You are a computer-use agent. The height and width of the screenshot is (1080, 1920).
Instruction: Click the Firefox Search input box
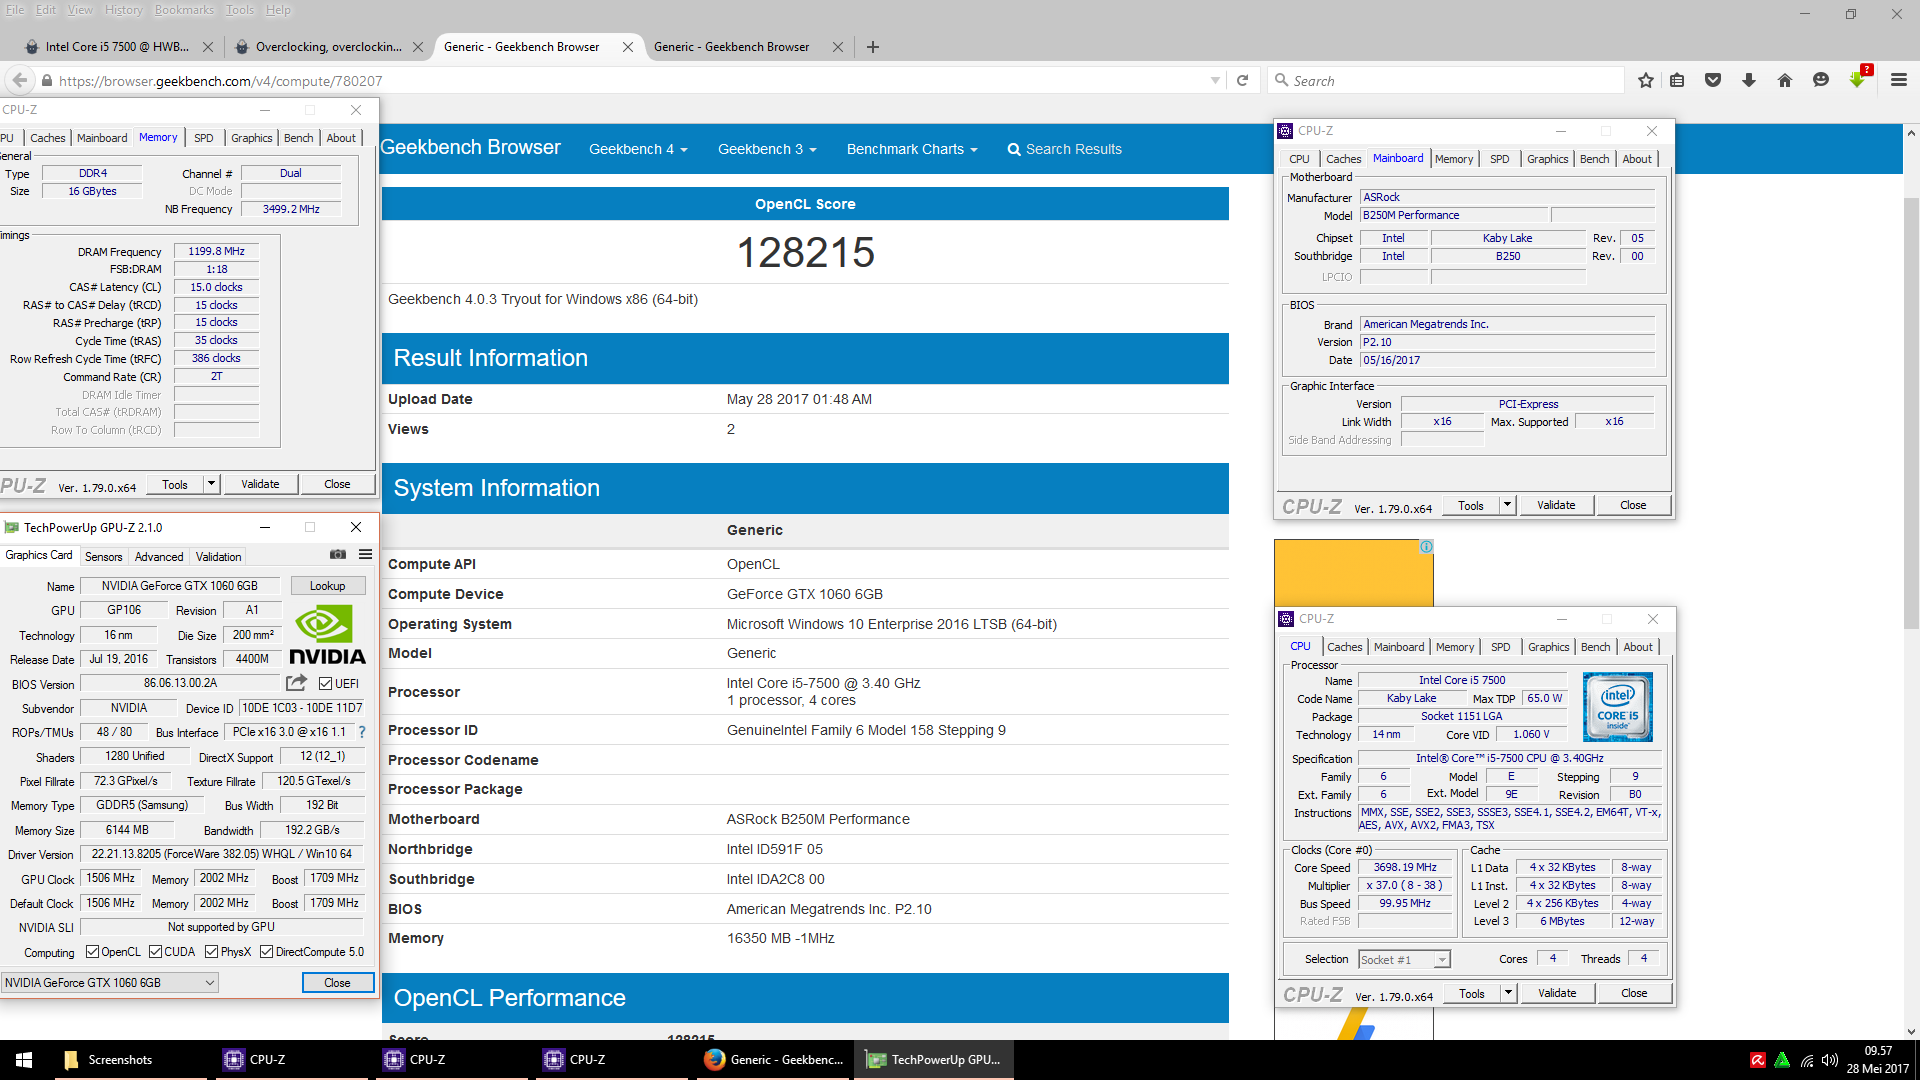(1446, 81)
